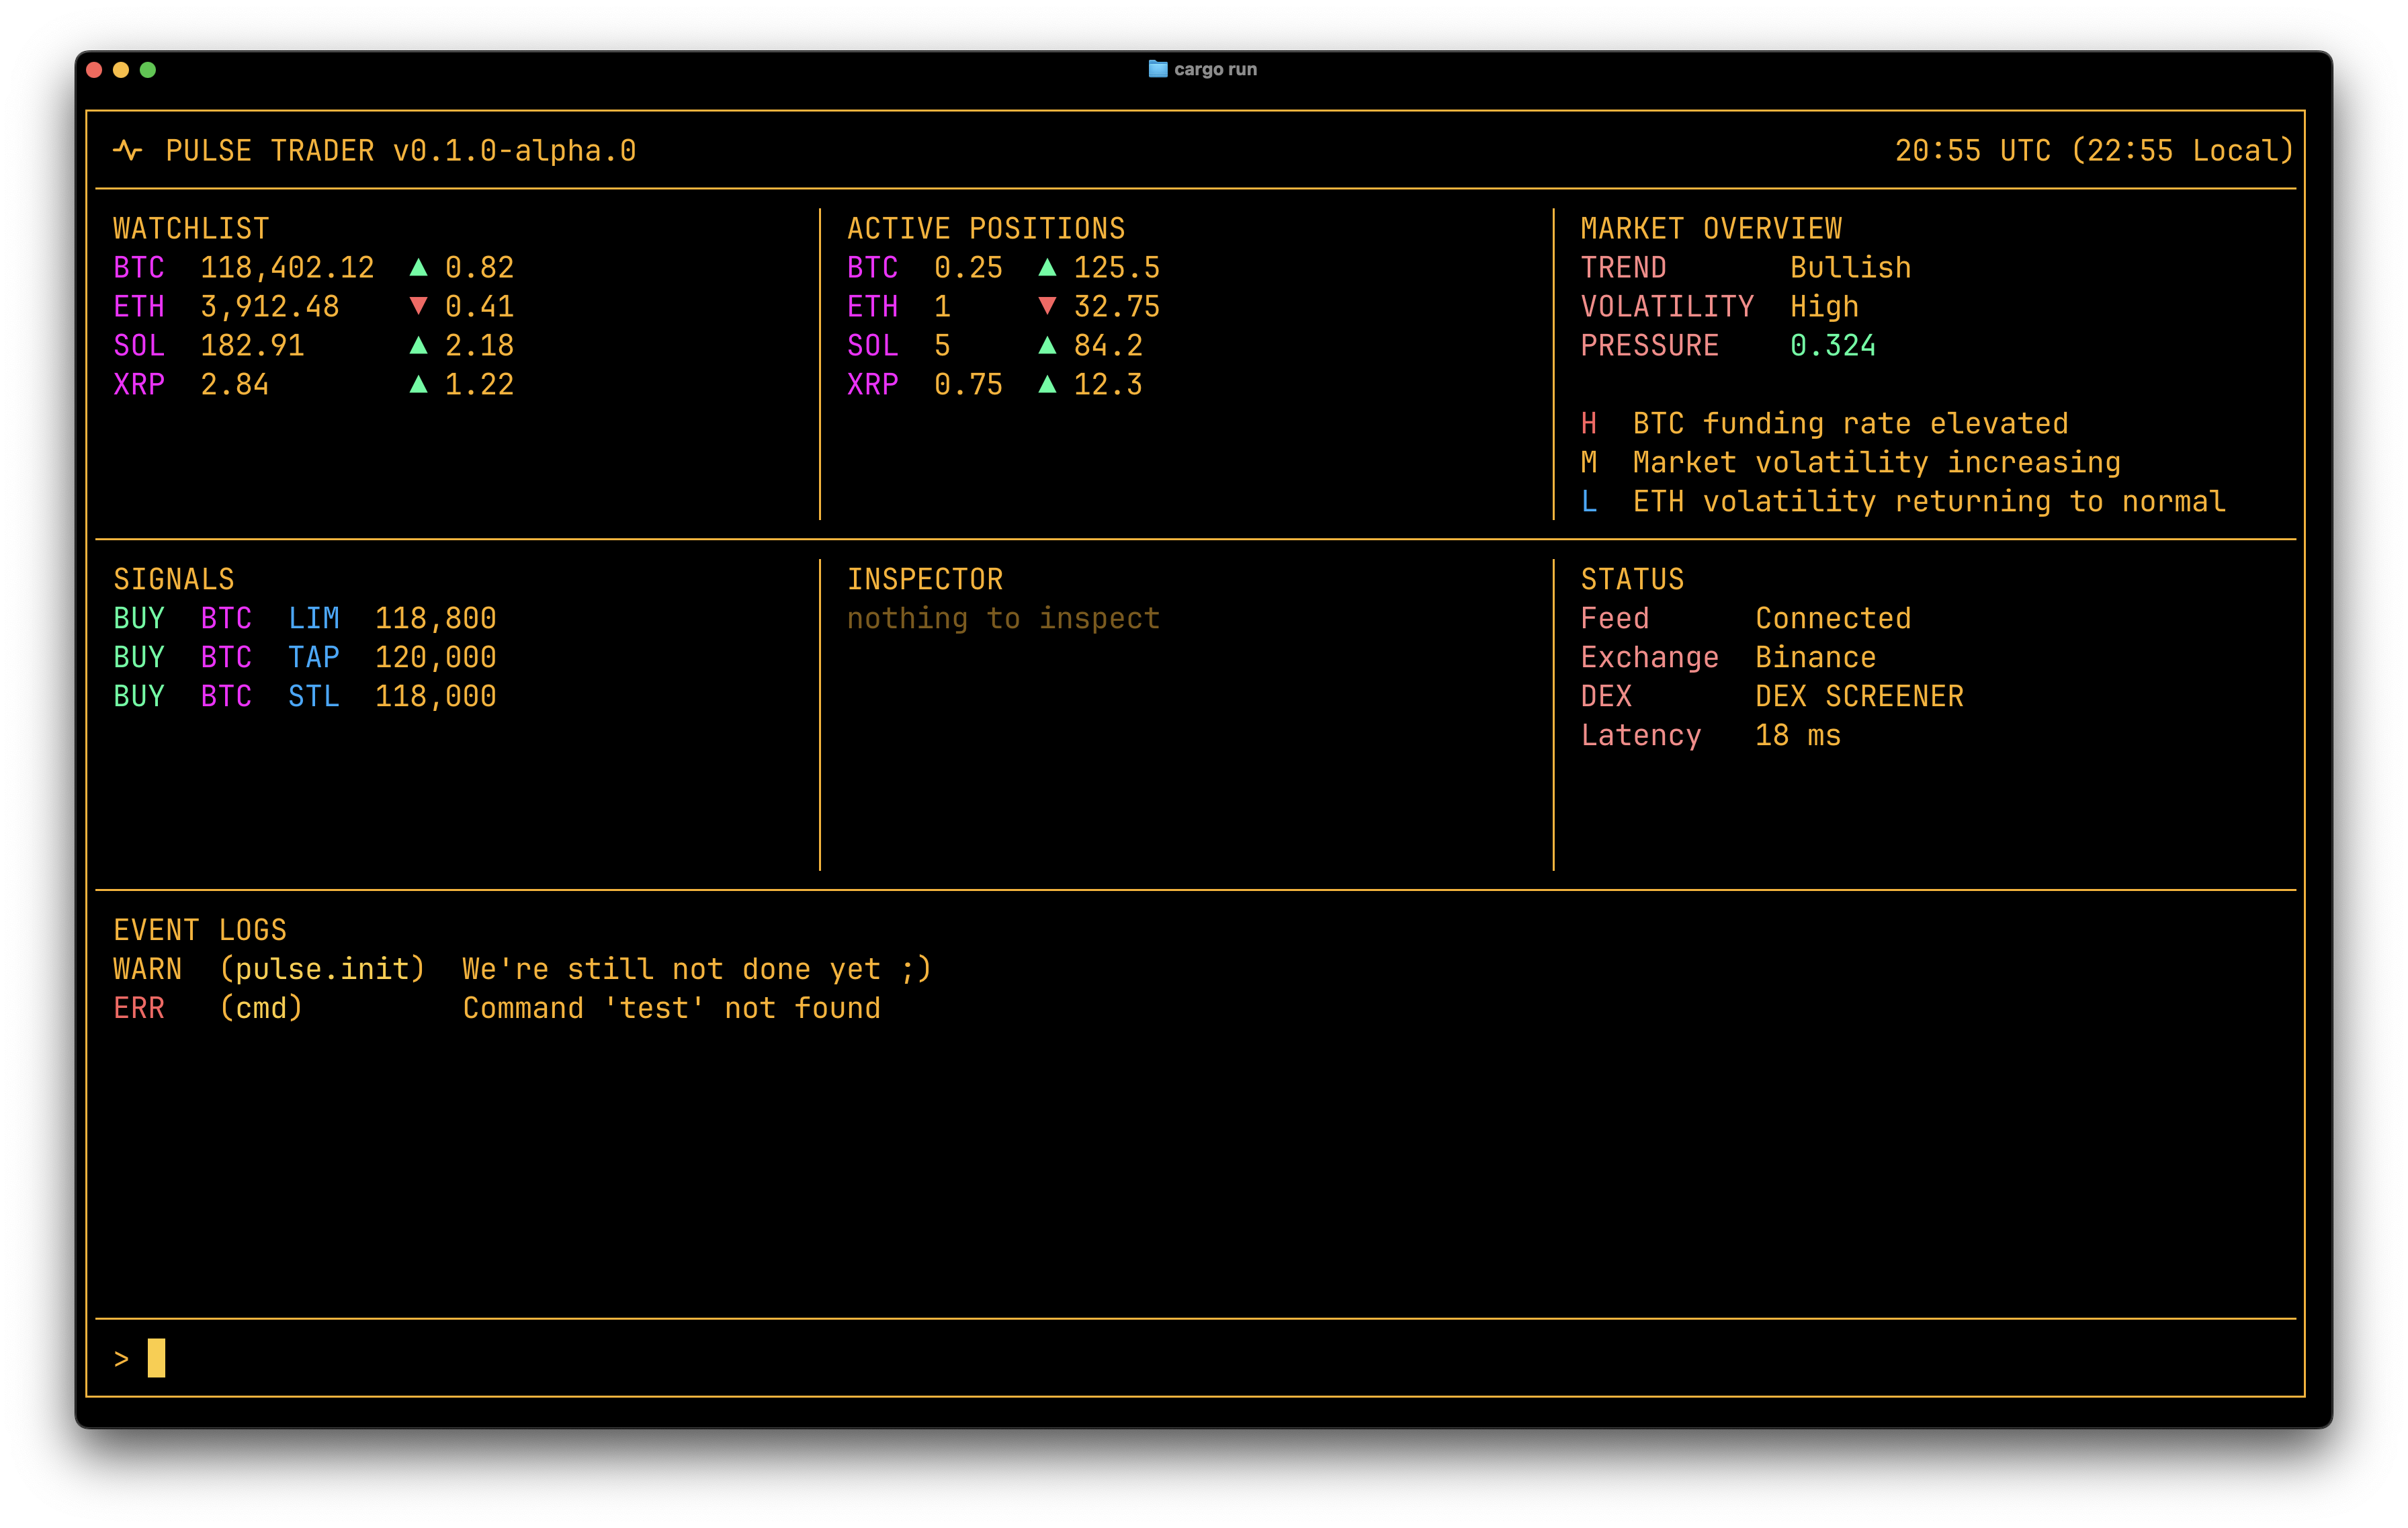Click the green up arrow beside XRP 12.3

1047,384
